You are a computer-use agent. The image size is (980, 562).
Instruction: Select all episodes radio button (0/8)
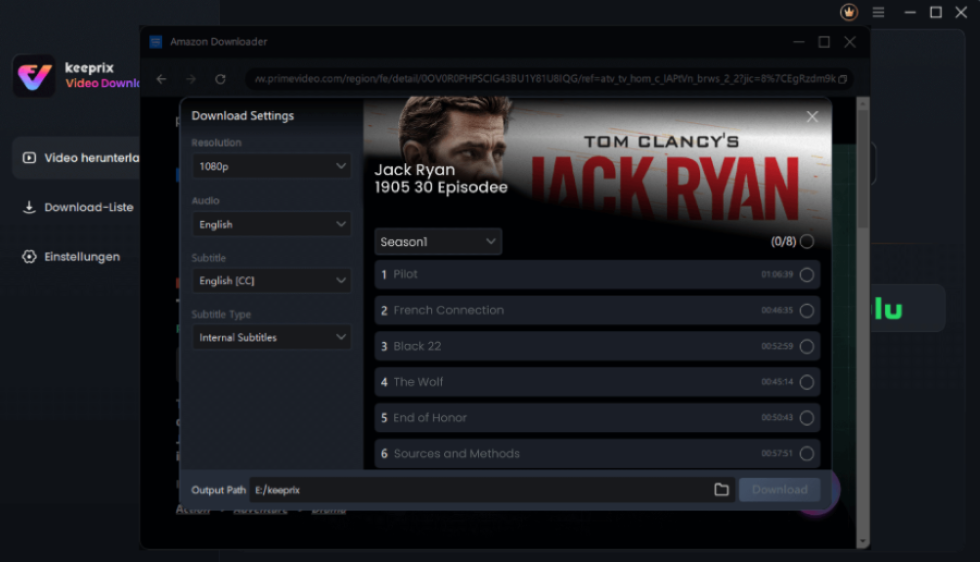807,241
